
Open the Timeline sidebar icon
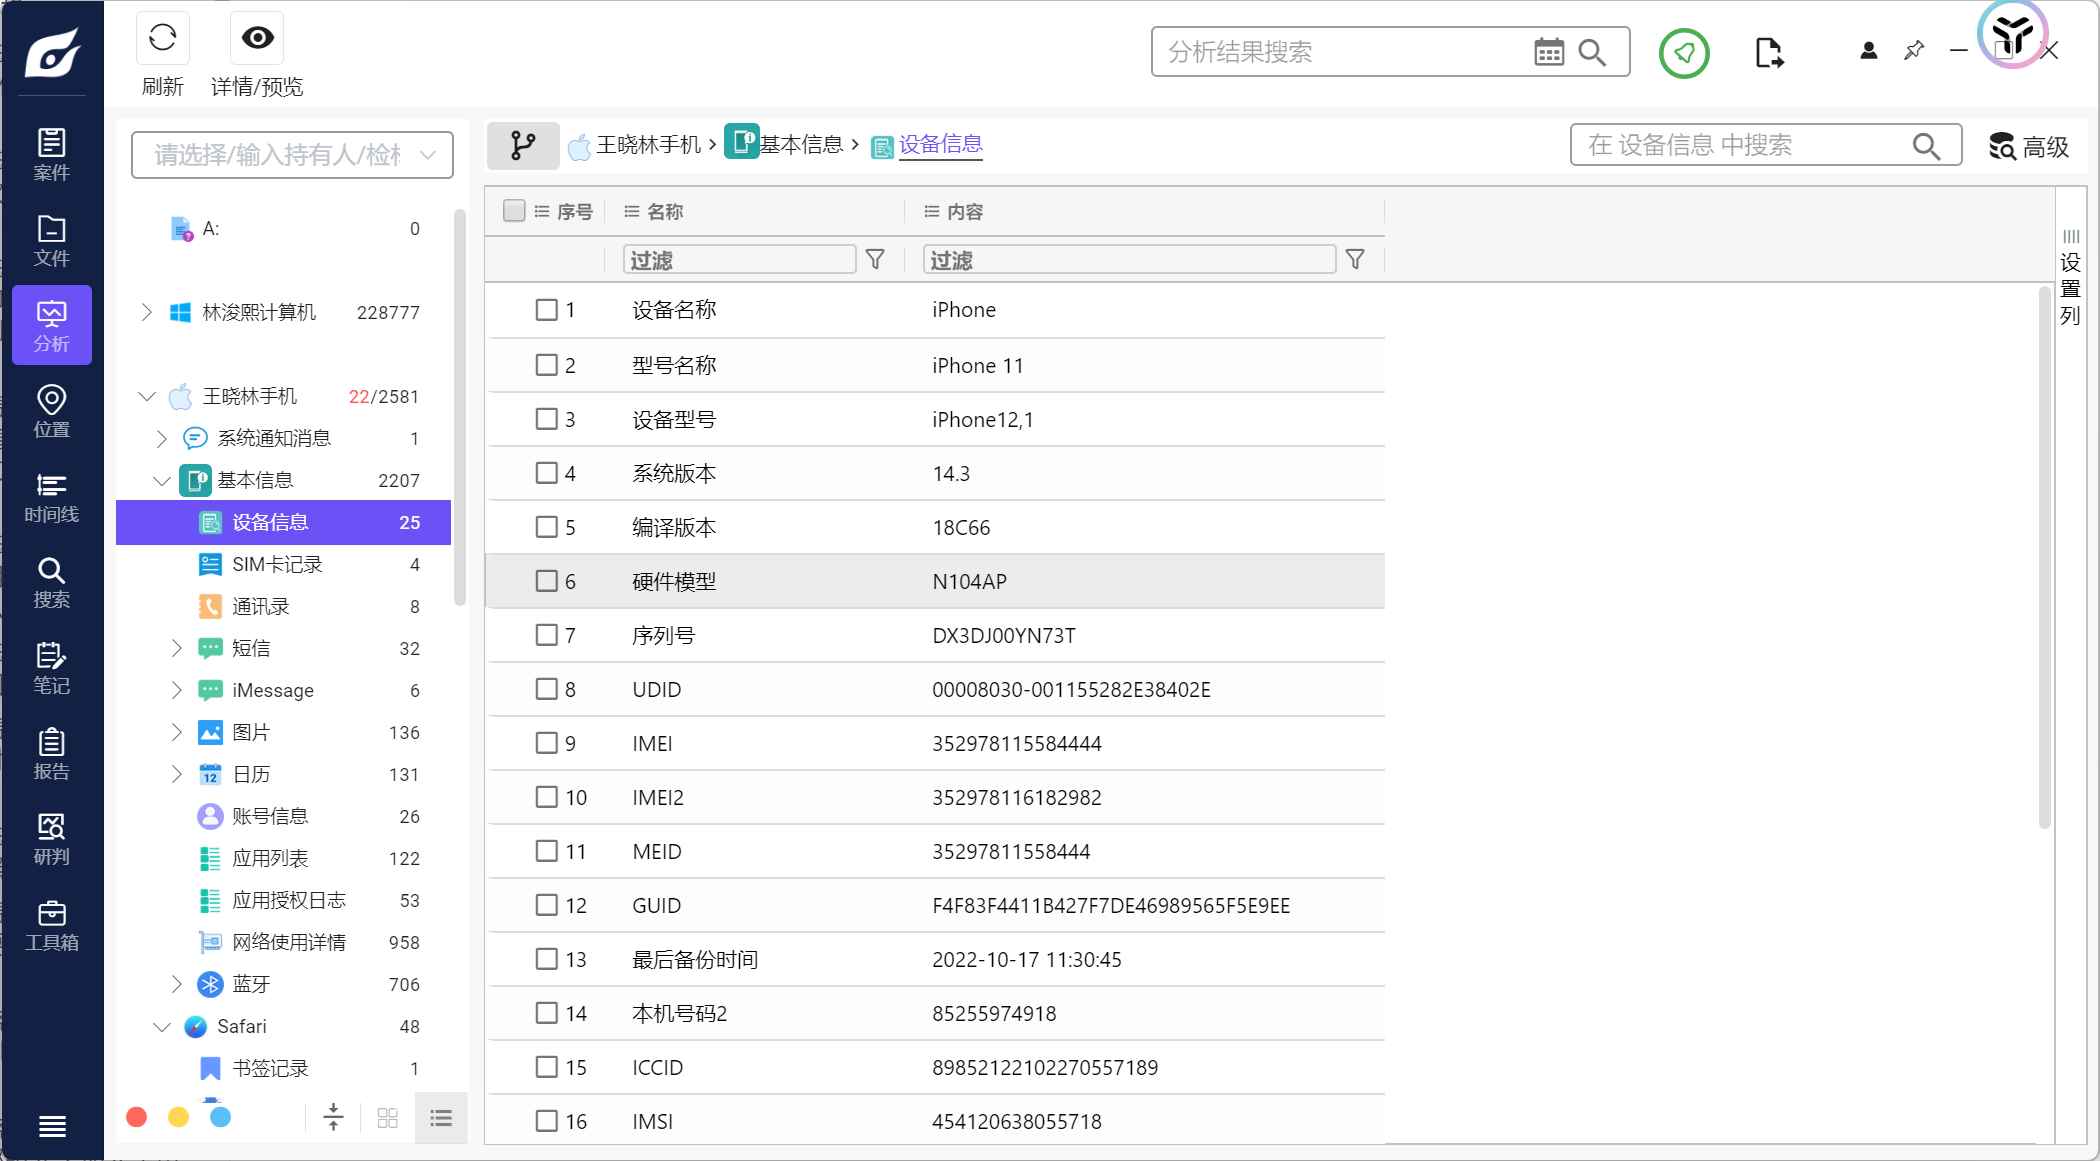(51, 498)
